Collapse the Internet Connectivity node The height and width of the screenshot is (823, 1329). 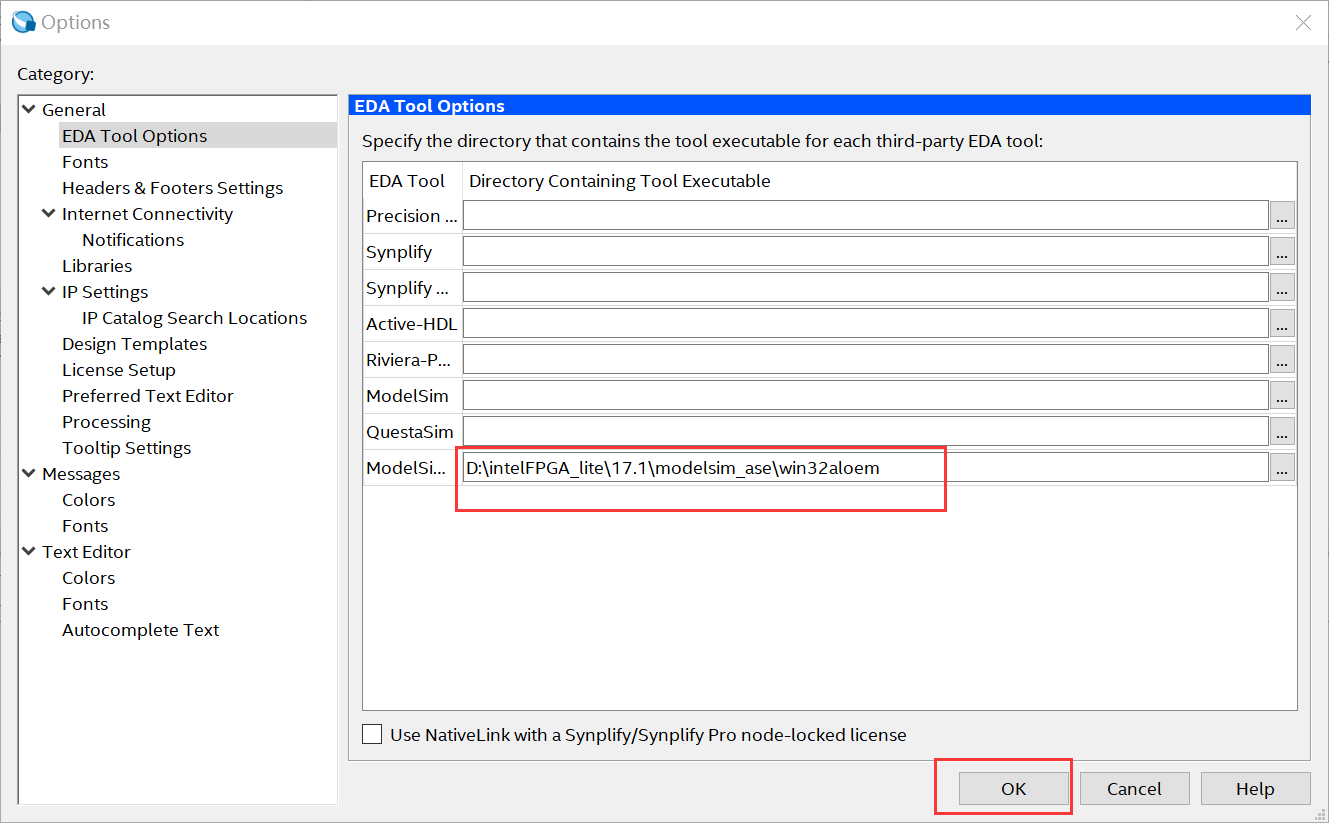pos(49,213)
